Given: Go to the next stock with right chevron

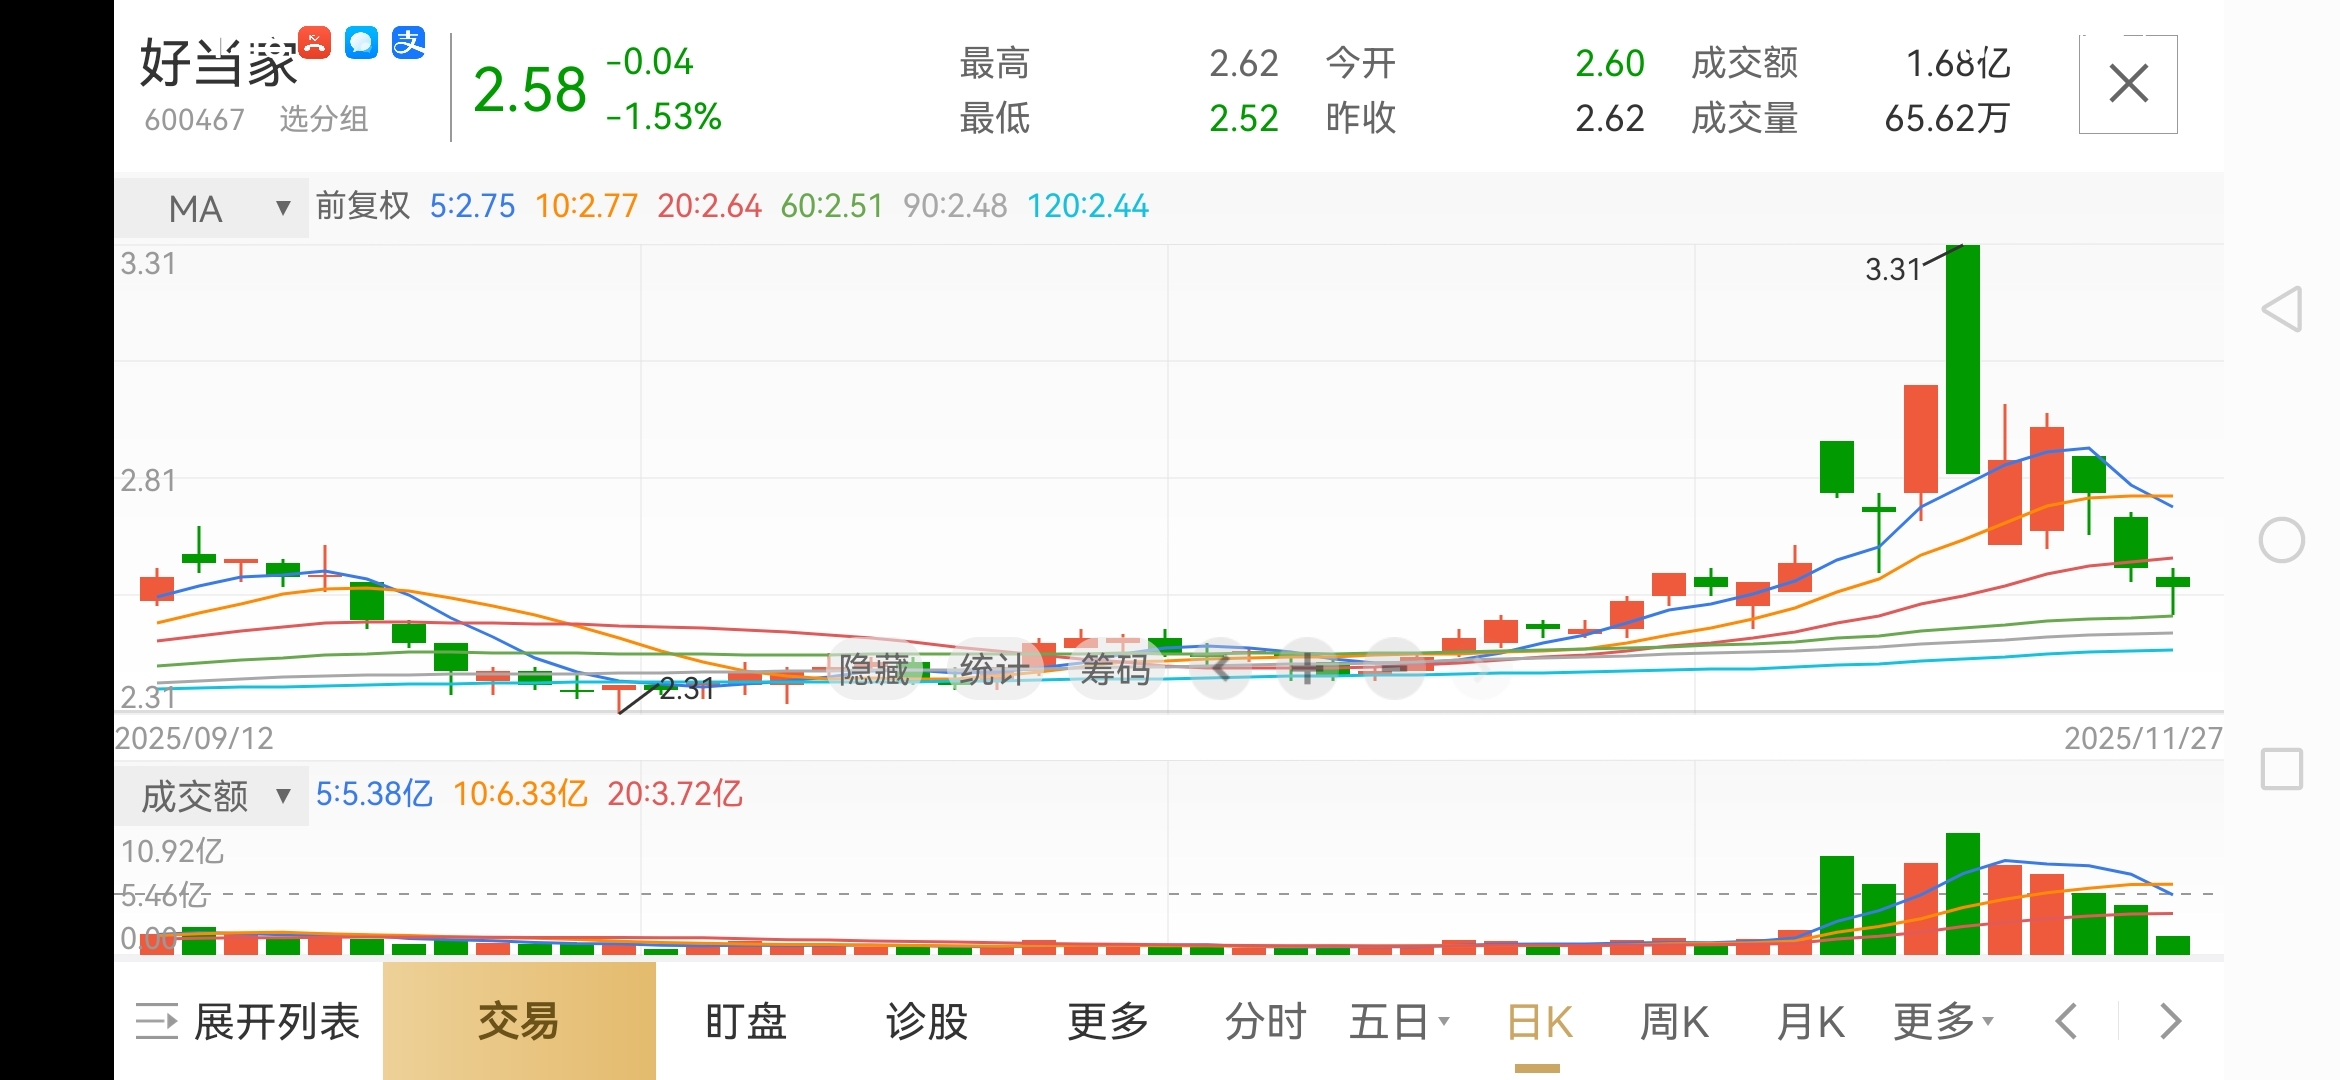Looking at the screenshot, I should 2170,1022.
